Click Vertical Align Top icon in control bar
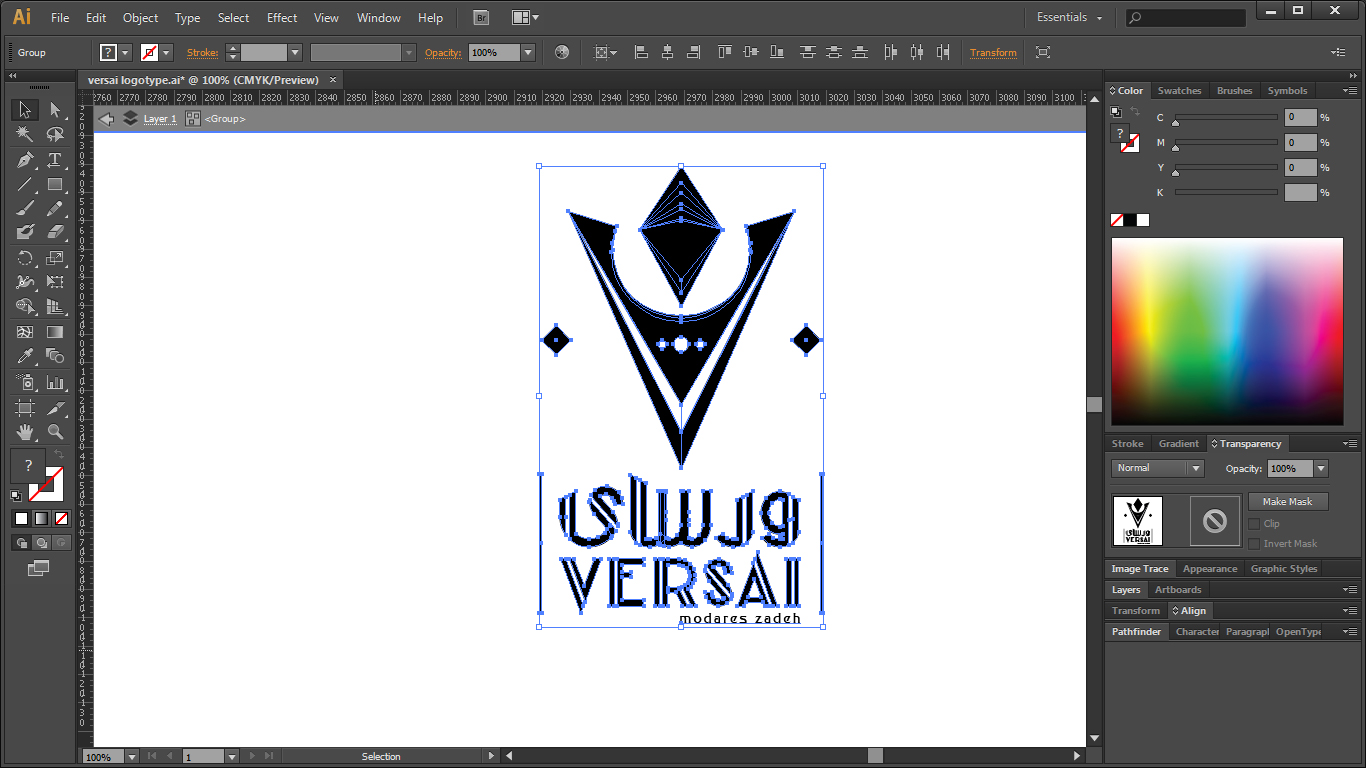 [x=724, y=52]
